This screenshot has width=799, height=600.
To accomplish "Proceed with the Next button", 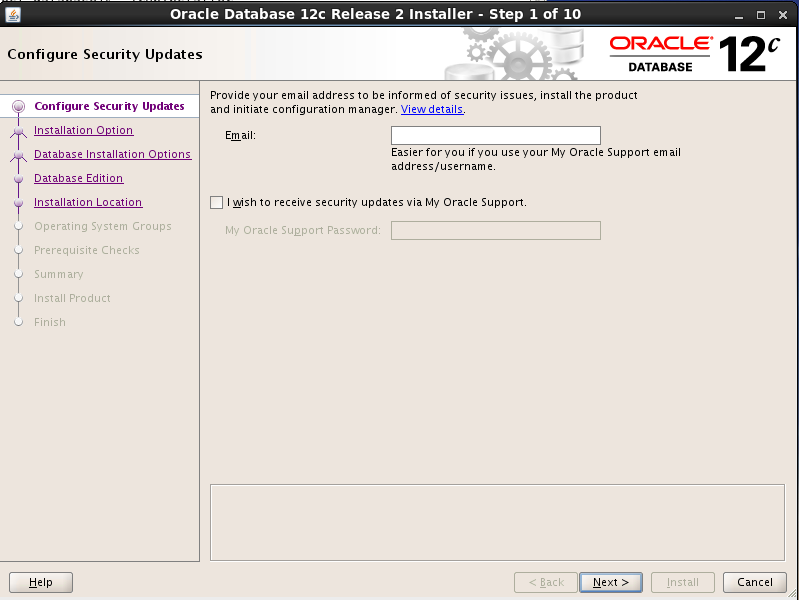I will 610,582.
